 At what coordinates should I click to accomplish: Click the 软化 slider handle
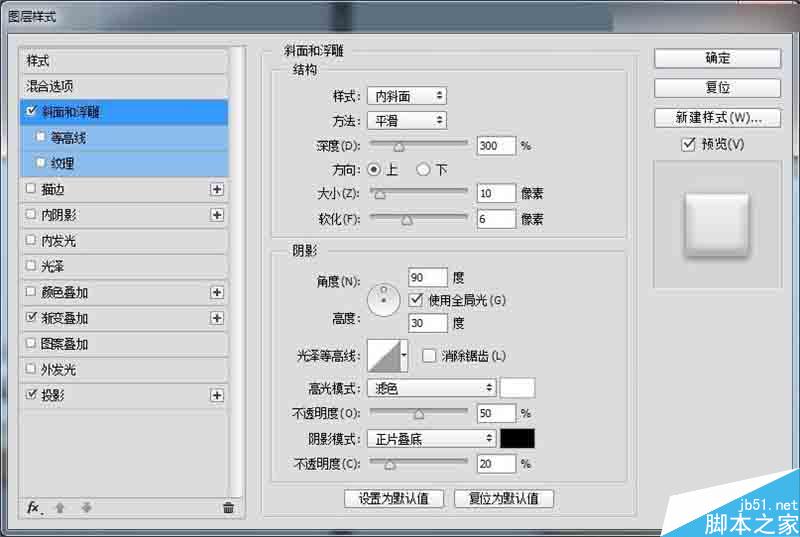coord(407,220)
